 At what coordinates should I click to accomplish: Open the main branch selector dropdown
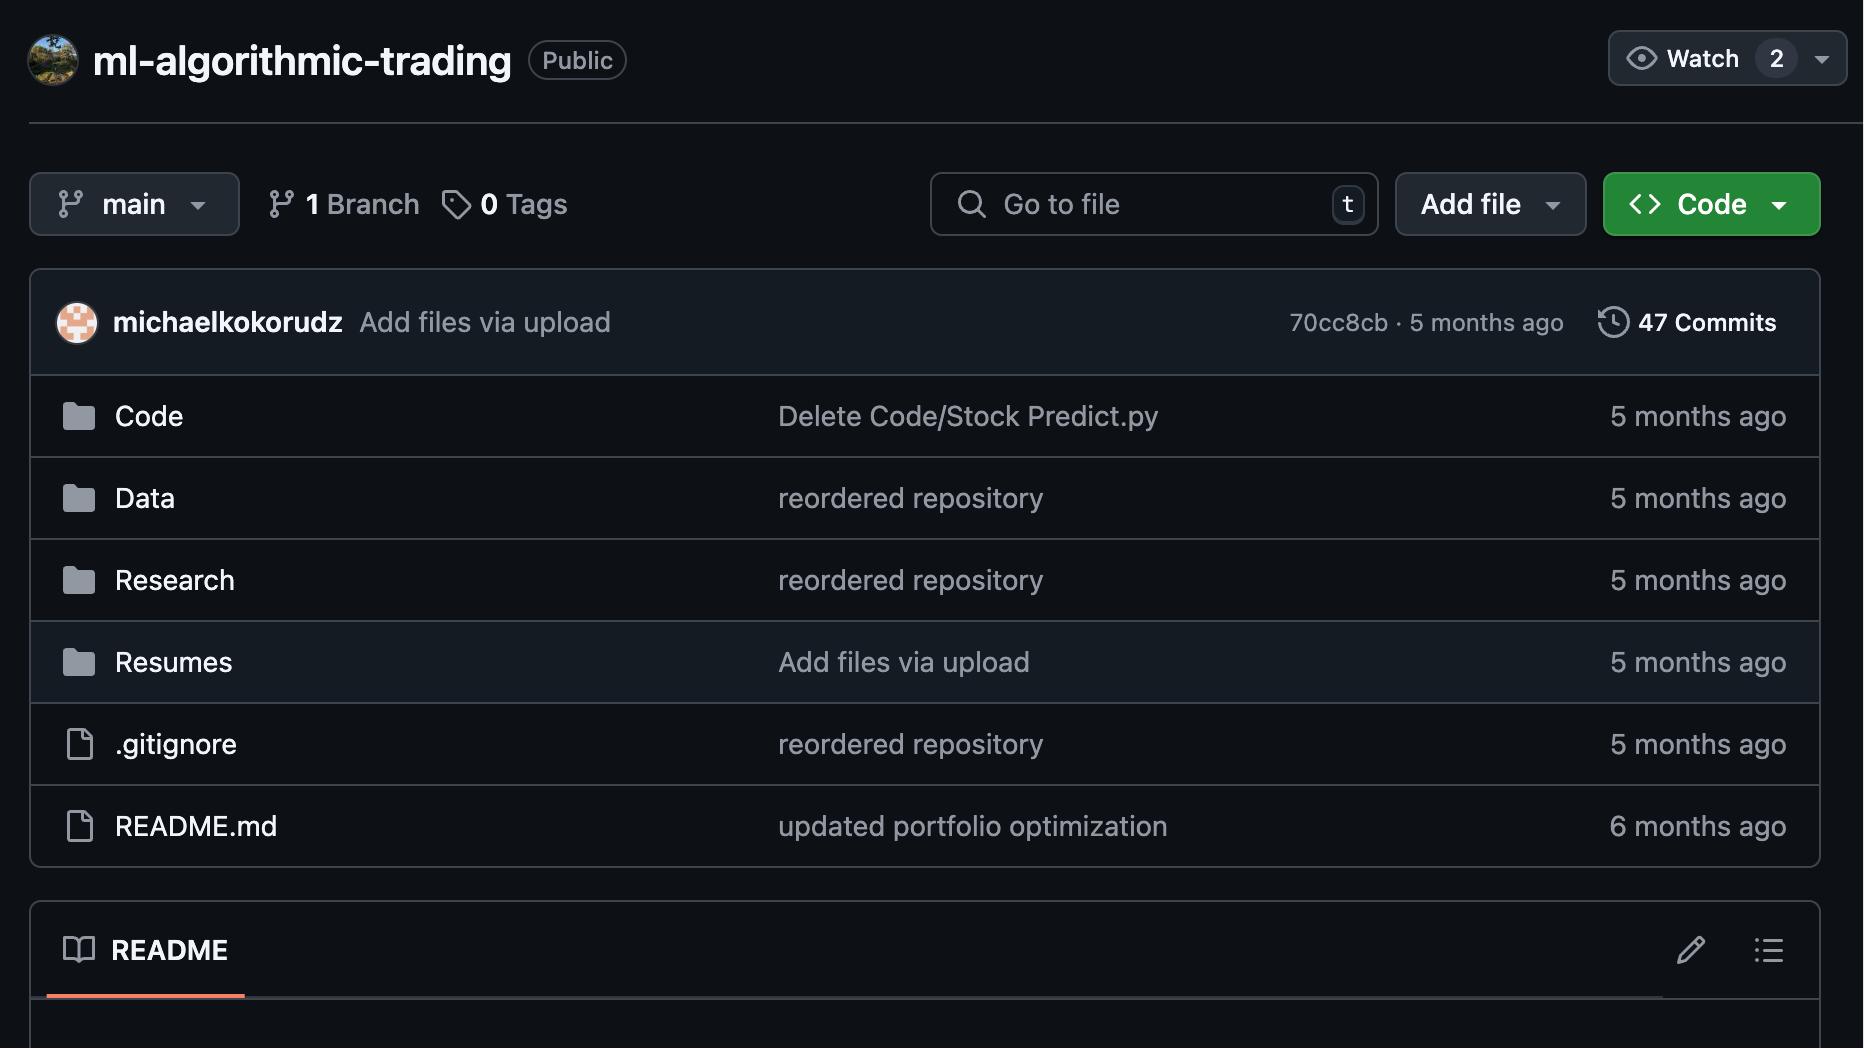pos(134,204)
